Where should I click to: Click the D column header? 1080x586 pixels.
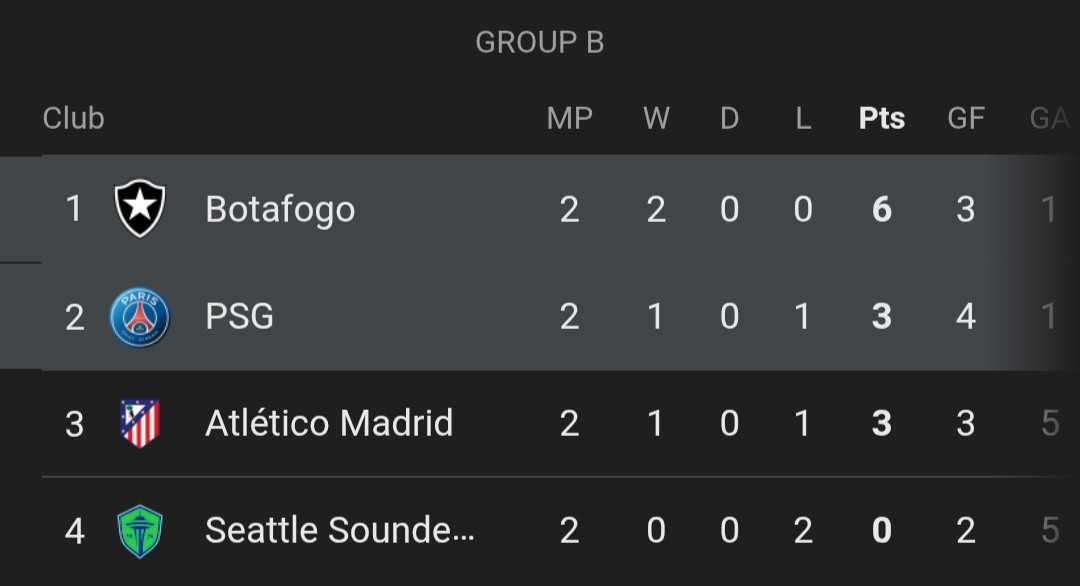(729, 118)
